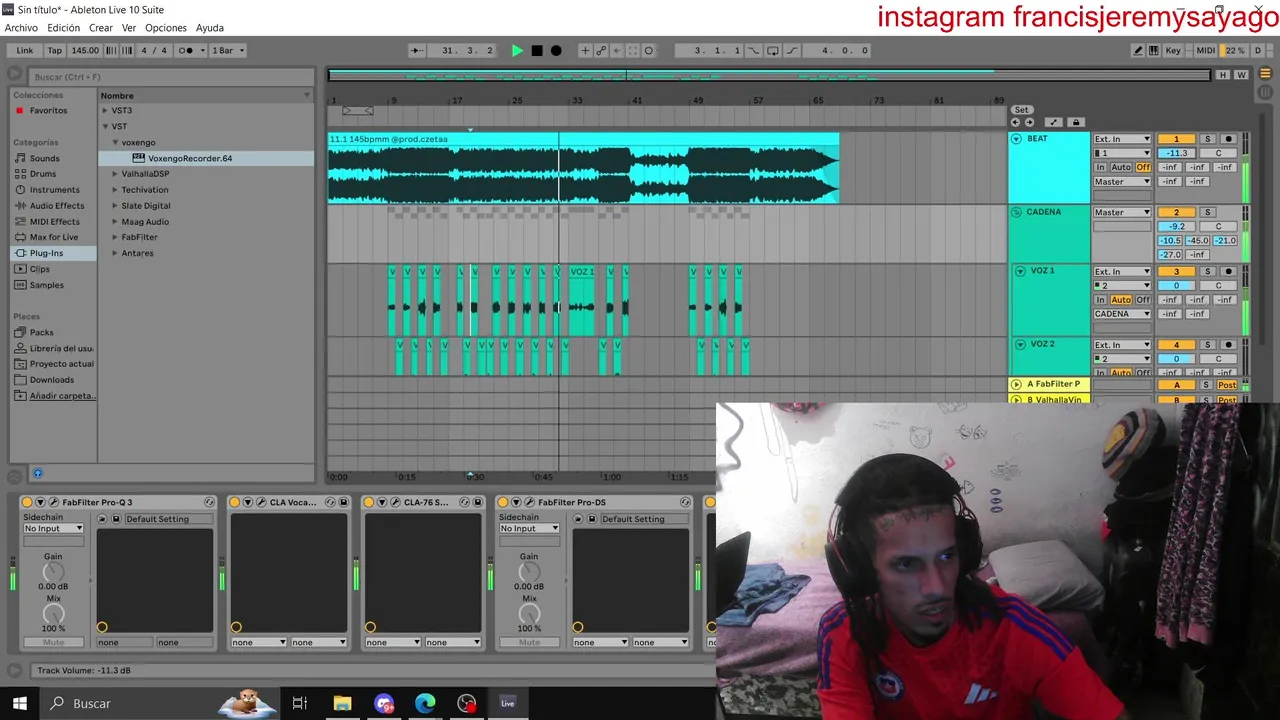Open Ayuda menu
Screen dimensions: 1280x720
(210, 28)
